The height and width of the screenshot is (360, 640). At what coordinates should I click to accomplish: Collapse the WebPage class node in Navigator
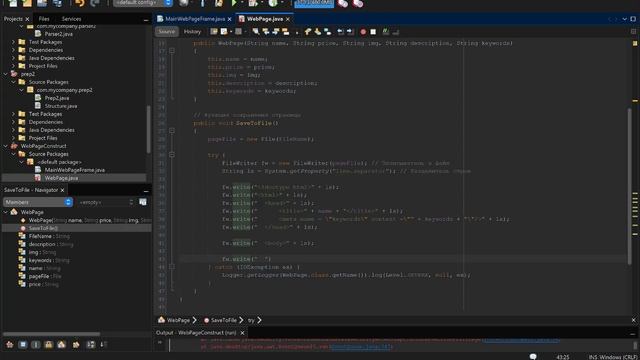point(6,212)
